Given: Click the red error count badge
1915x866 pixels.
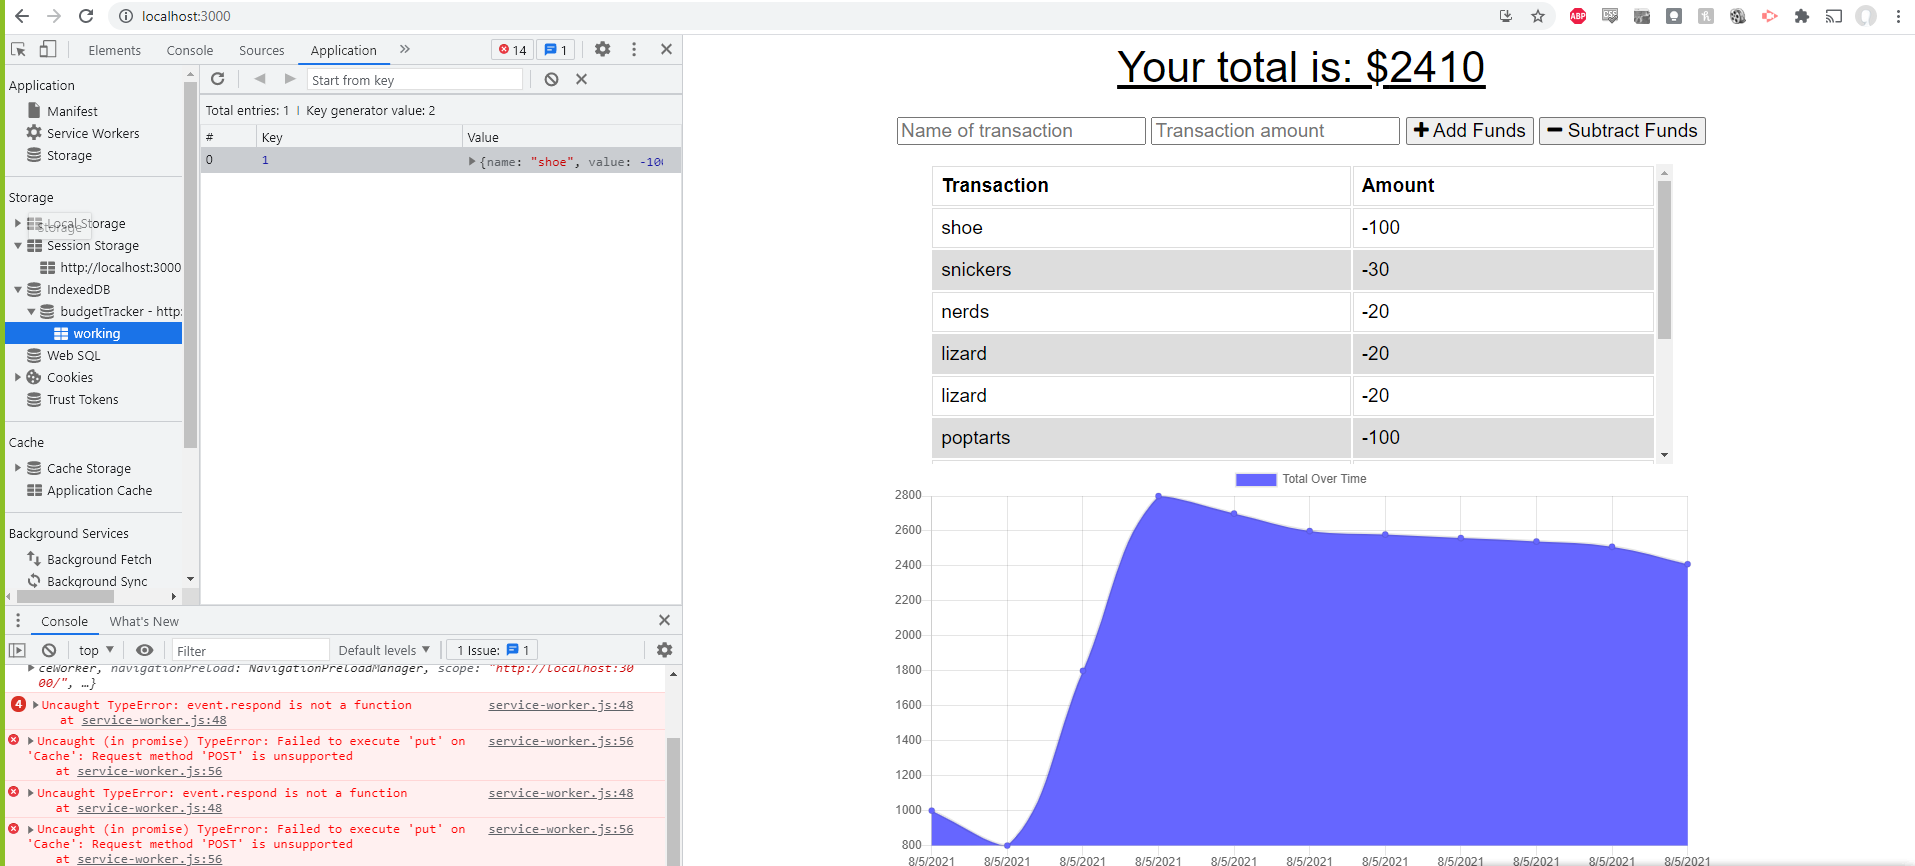Looking at the screenshot, I should click(513, 50).
